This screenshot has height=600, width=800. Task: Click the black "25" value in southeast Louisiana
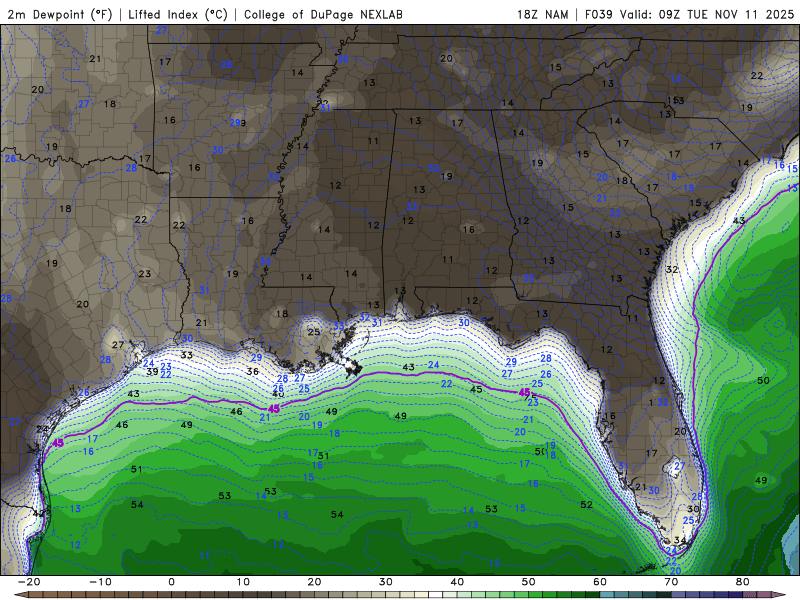point(313,332)
